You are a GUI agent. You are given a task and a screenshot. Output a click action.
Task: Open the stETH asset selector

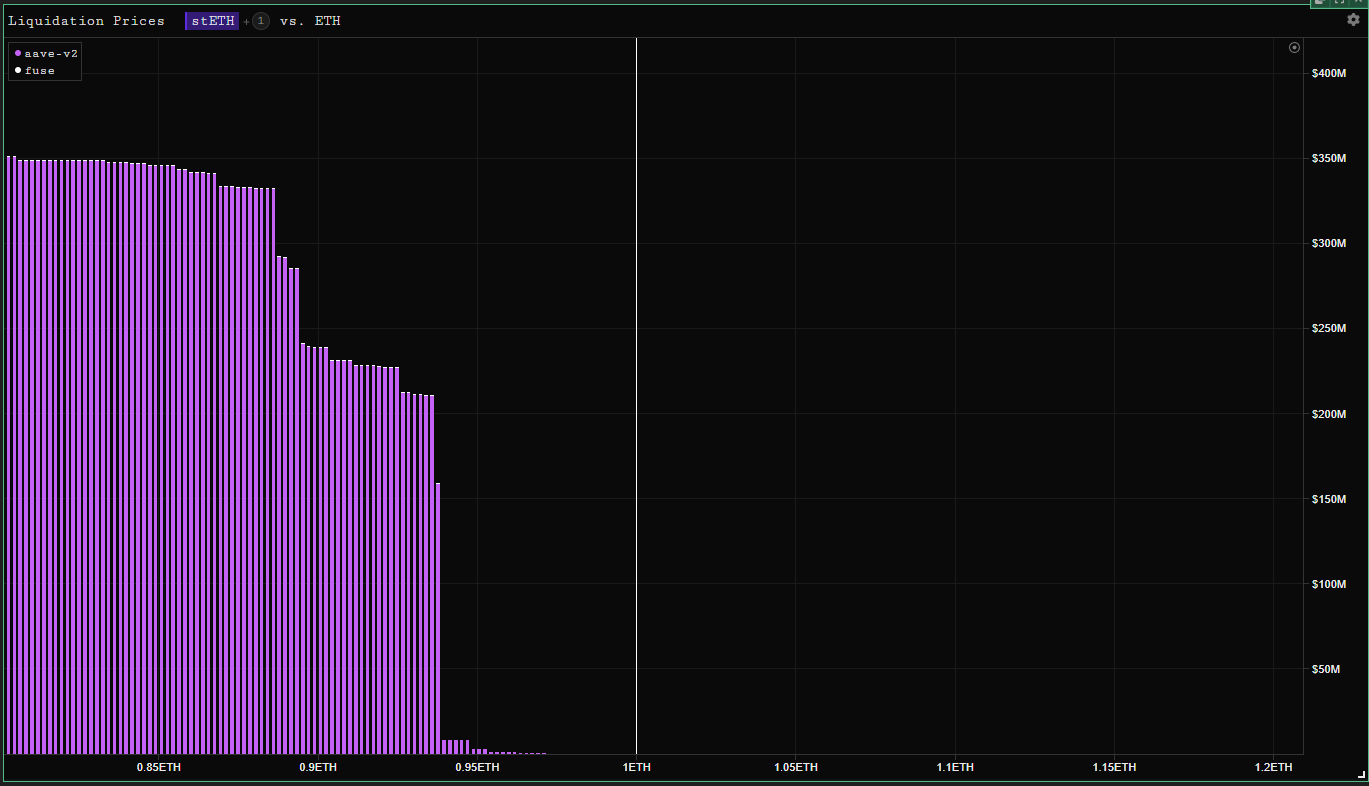point(212,21)
